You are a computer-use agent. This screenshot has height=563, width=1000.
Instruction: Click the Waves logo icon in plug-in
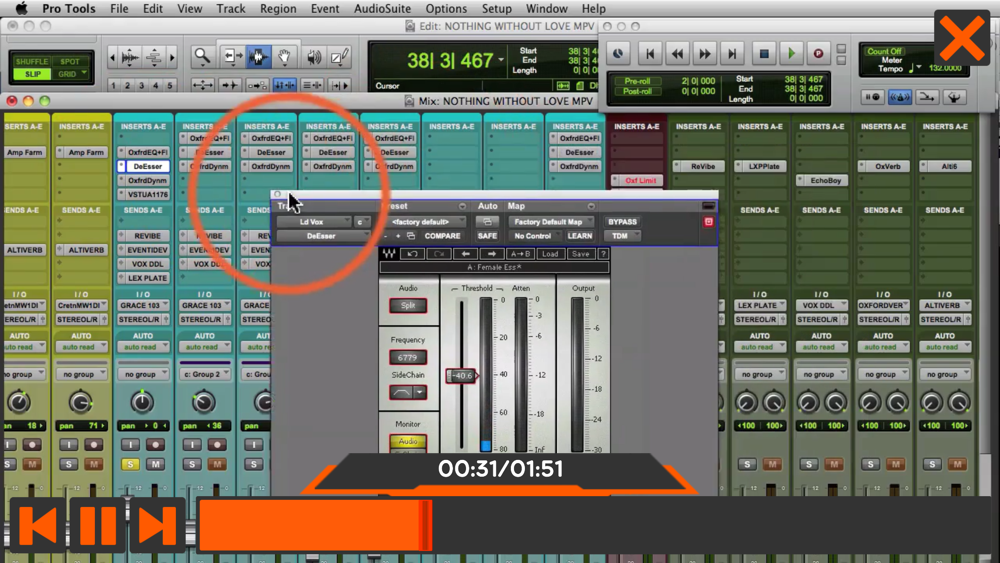click(388, 254)
